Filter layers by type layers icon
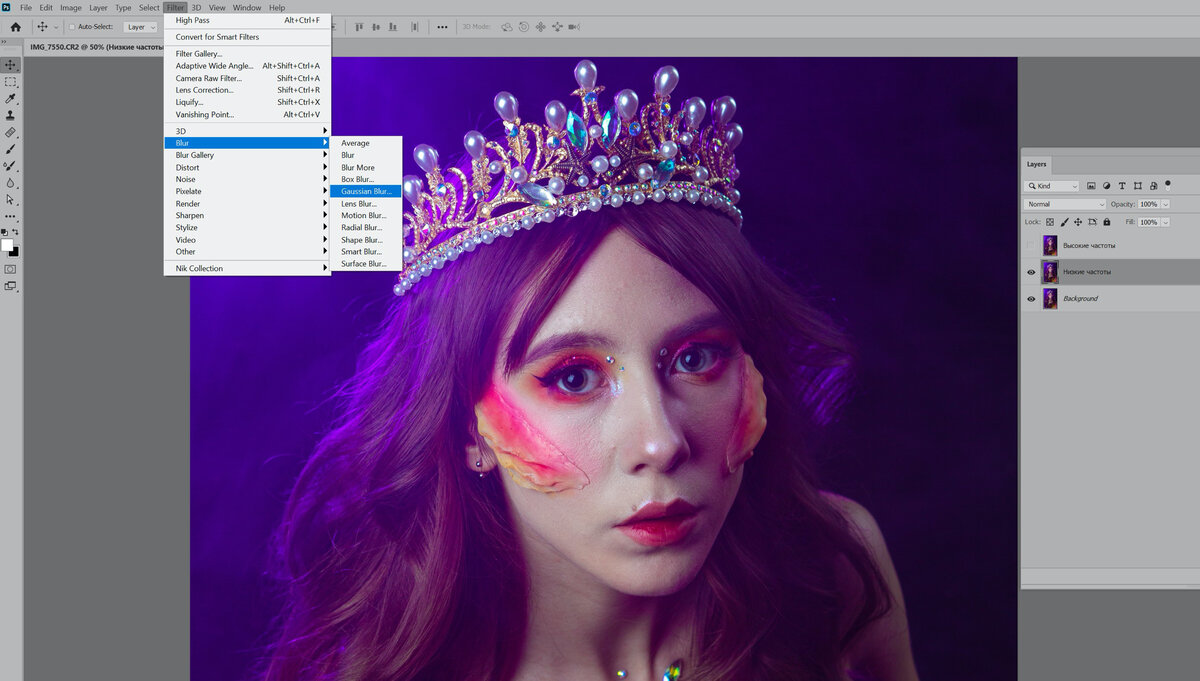The image size is (1200, 681). click(x=1122, y=186)
